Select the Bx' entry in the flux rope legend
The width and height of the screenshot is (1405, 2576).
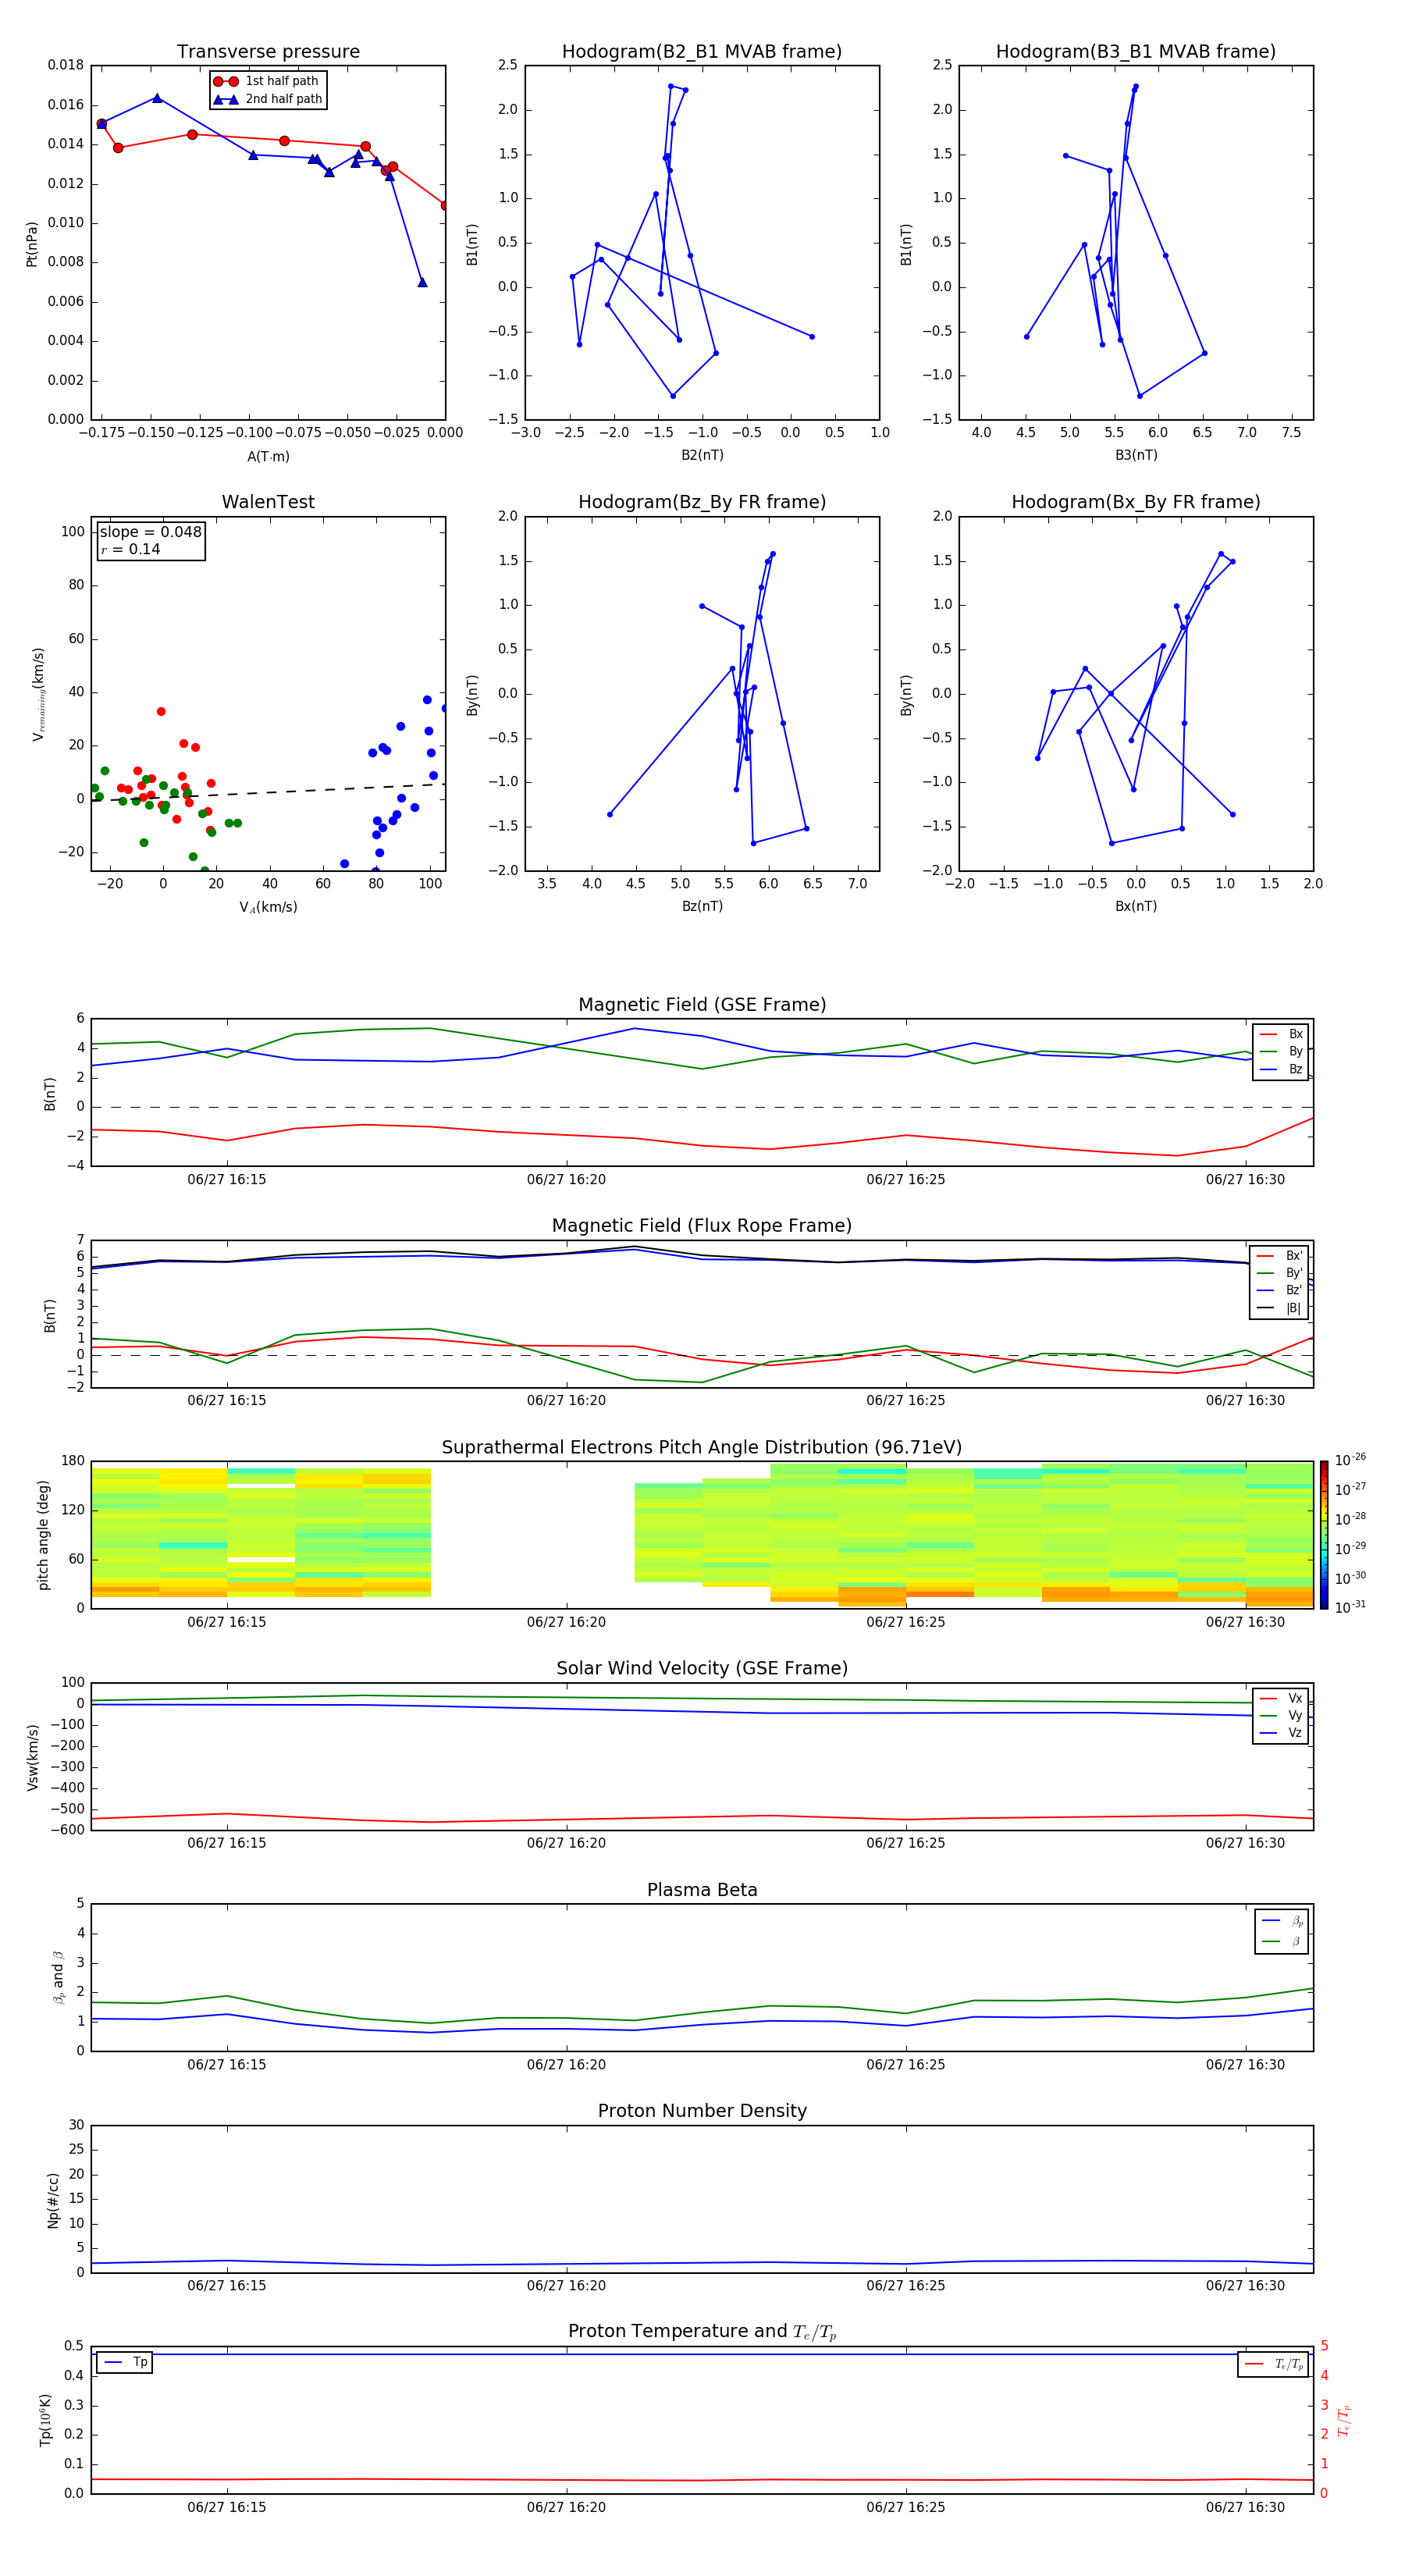coord(1279,1256)
